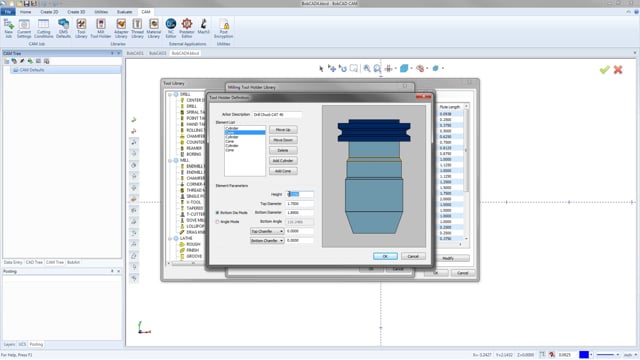
Task: Click the New Job ribbon icon
Action: click(x=8, y=28)
